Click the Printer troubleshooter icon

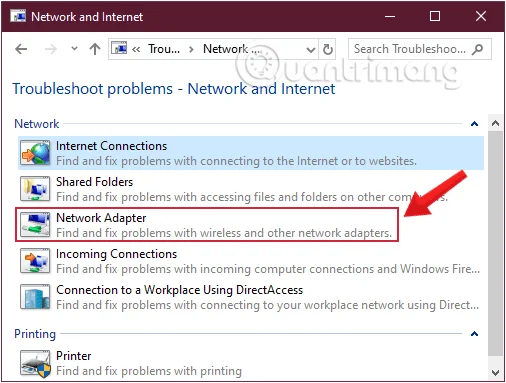click(x=35, y=364)
